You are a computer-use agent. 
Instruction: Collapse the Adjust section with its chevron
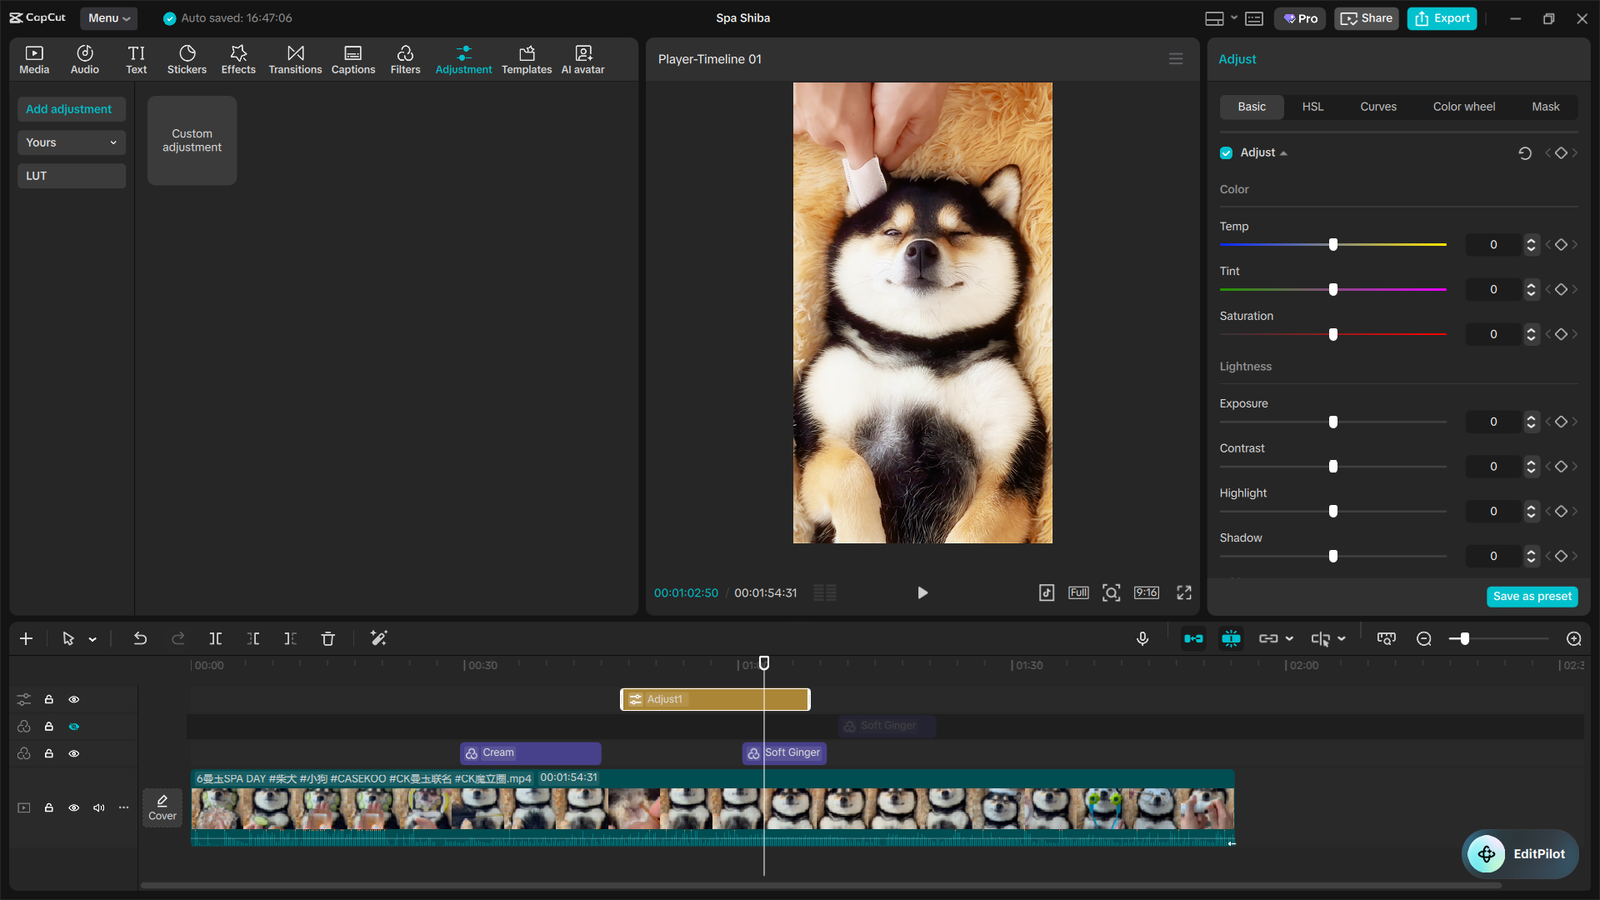click(1284, 152)
